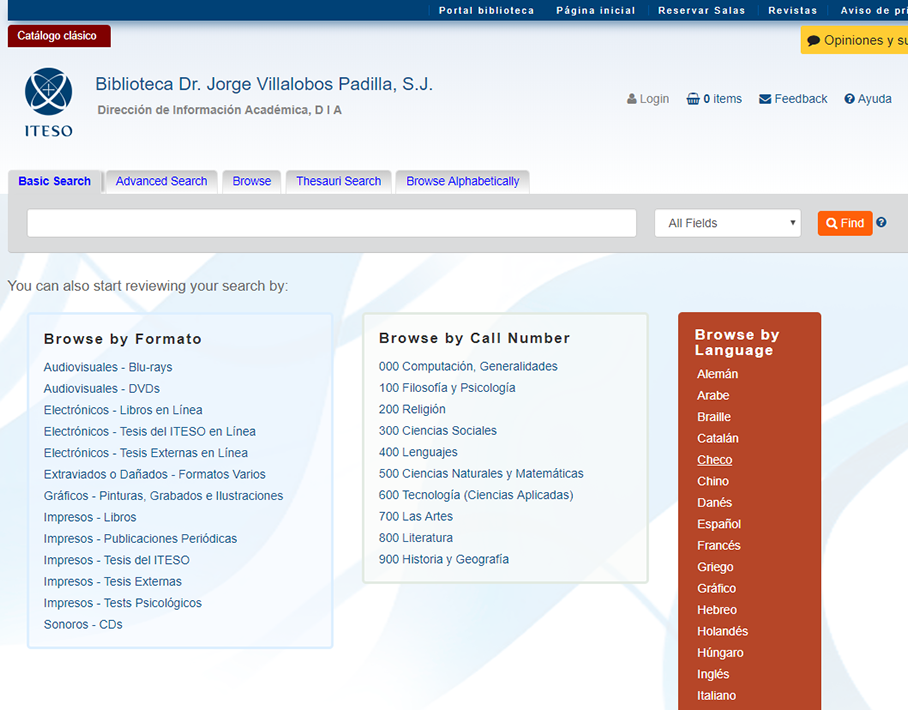The height and width of the screenshot is (710, 908).
Task: Browse Impresos - Libros
Action: (90, 517)
